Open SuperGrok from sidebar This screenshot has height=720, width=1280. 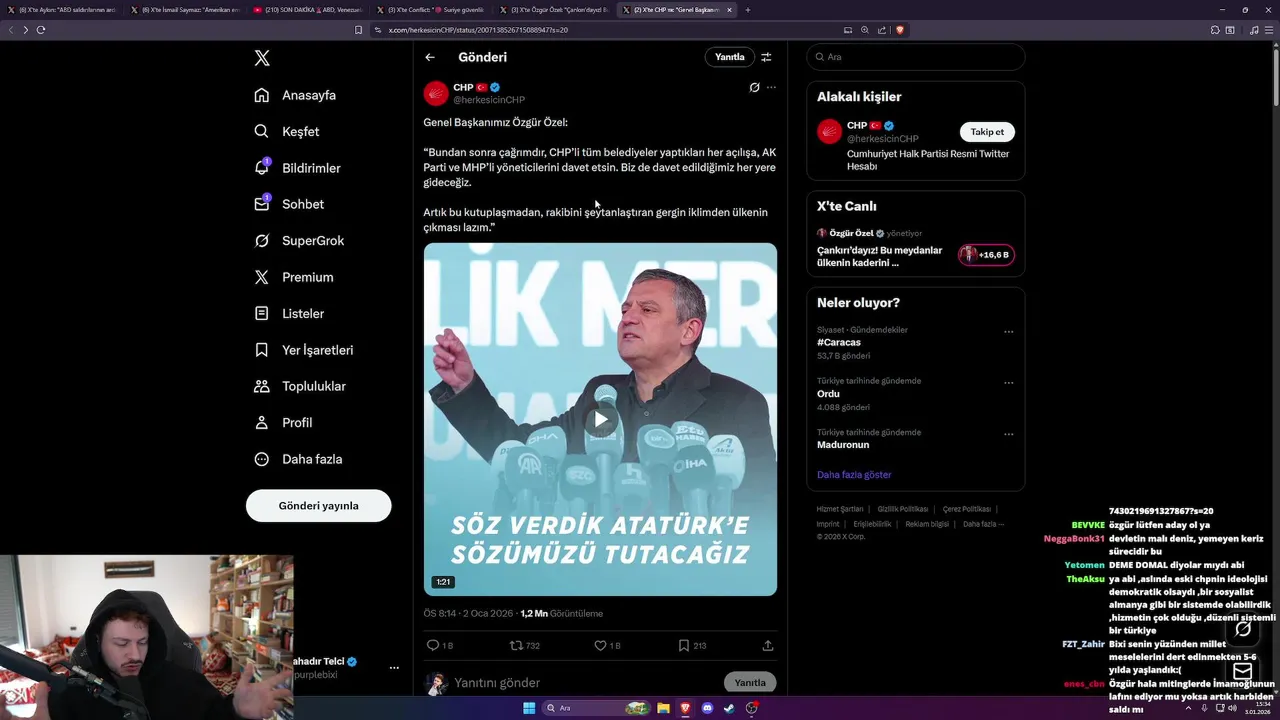click(x=299, y=241)
